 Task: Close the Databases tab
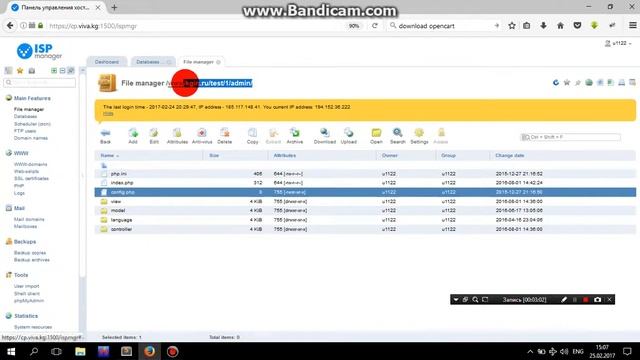(169, 62)
